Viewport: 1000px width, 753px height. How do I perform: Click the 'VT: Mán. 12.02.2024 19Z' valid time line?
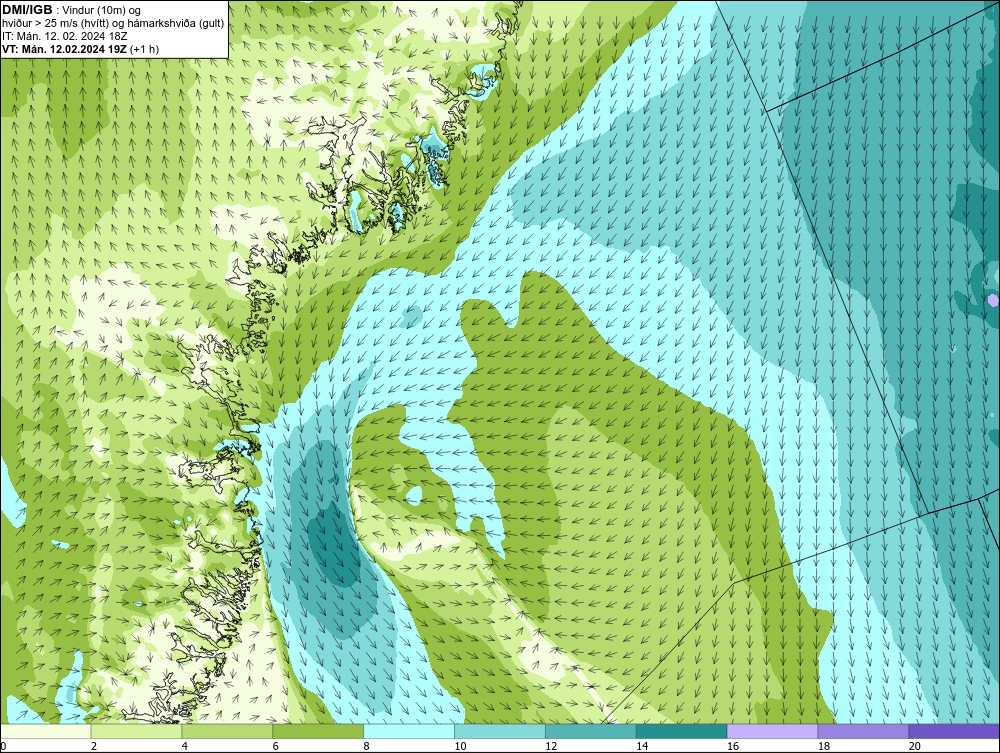pyautogui.click(x=64, y=49)
